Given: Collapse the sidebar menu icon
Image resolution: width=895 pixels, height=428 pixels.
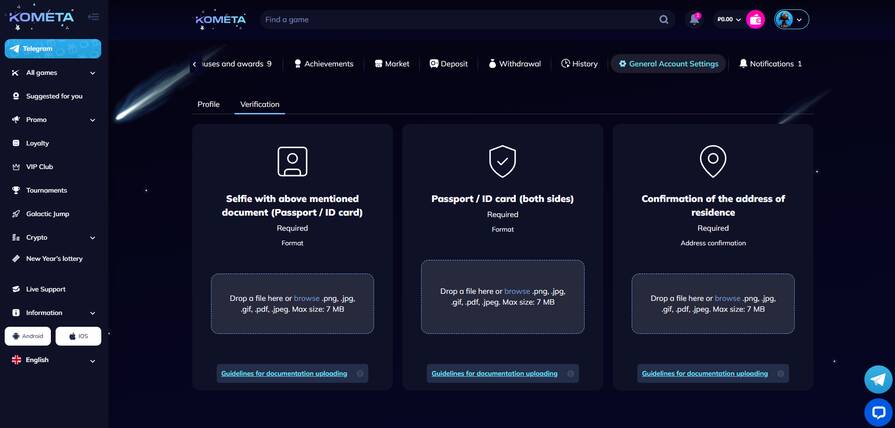Looking at the screenshot, I should click(x=93, y=17).
